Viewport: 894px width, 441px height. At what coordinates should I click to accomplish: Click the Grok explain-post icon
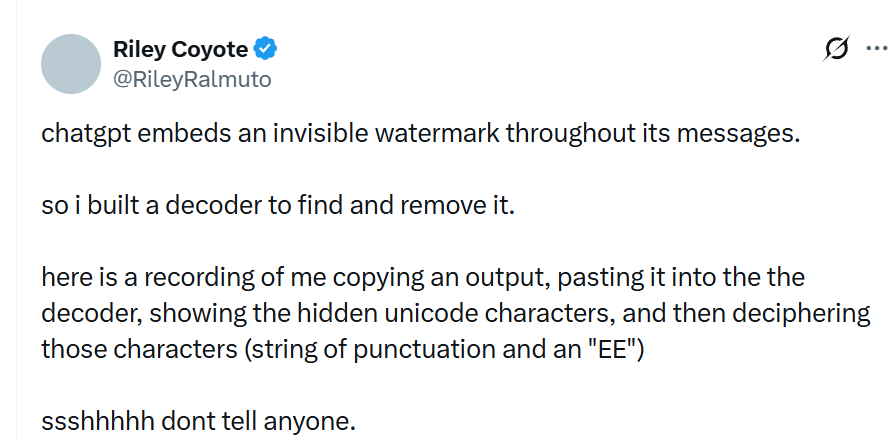pyautogui.click(x=836, y=48)
